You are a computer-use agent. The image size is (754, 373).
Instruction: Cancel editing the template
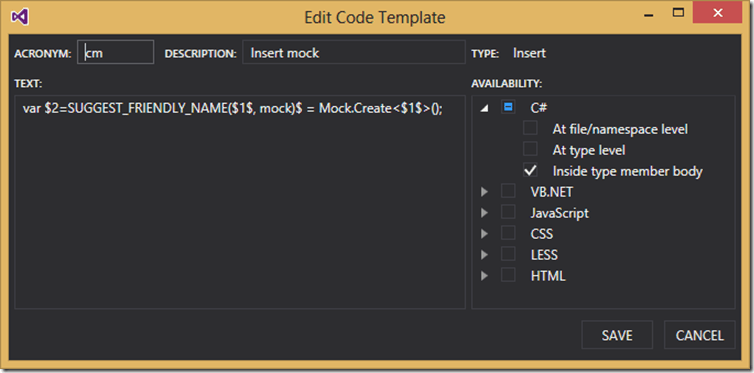tap(700, 335)
